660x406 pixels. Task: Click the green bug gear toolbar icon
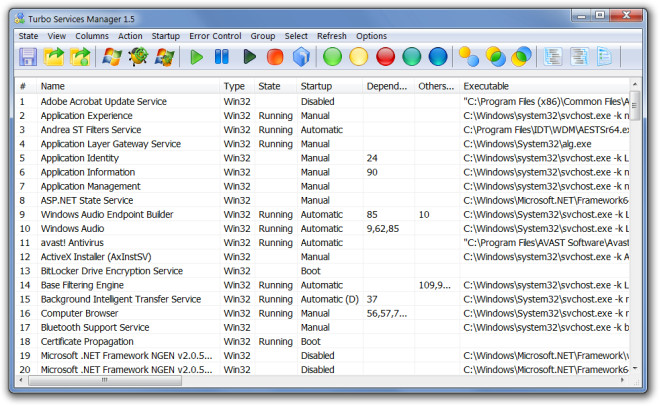[138, 57]
